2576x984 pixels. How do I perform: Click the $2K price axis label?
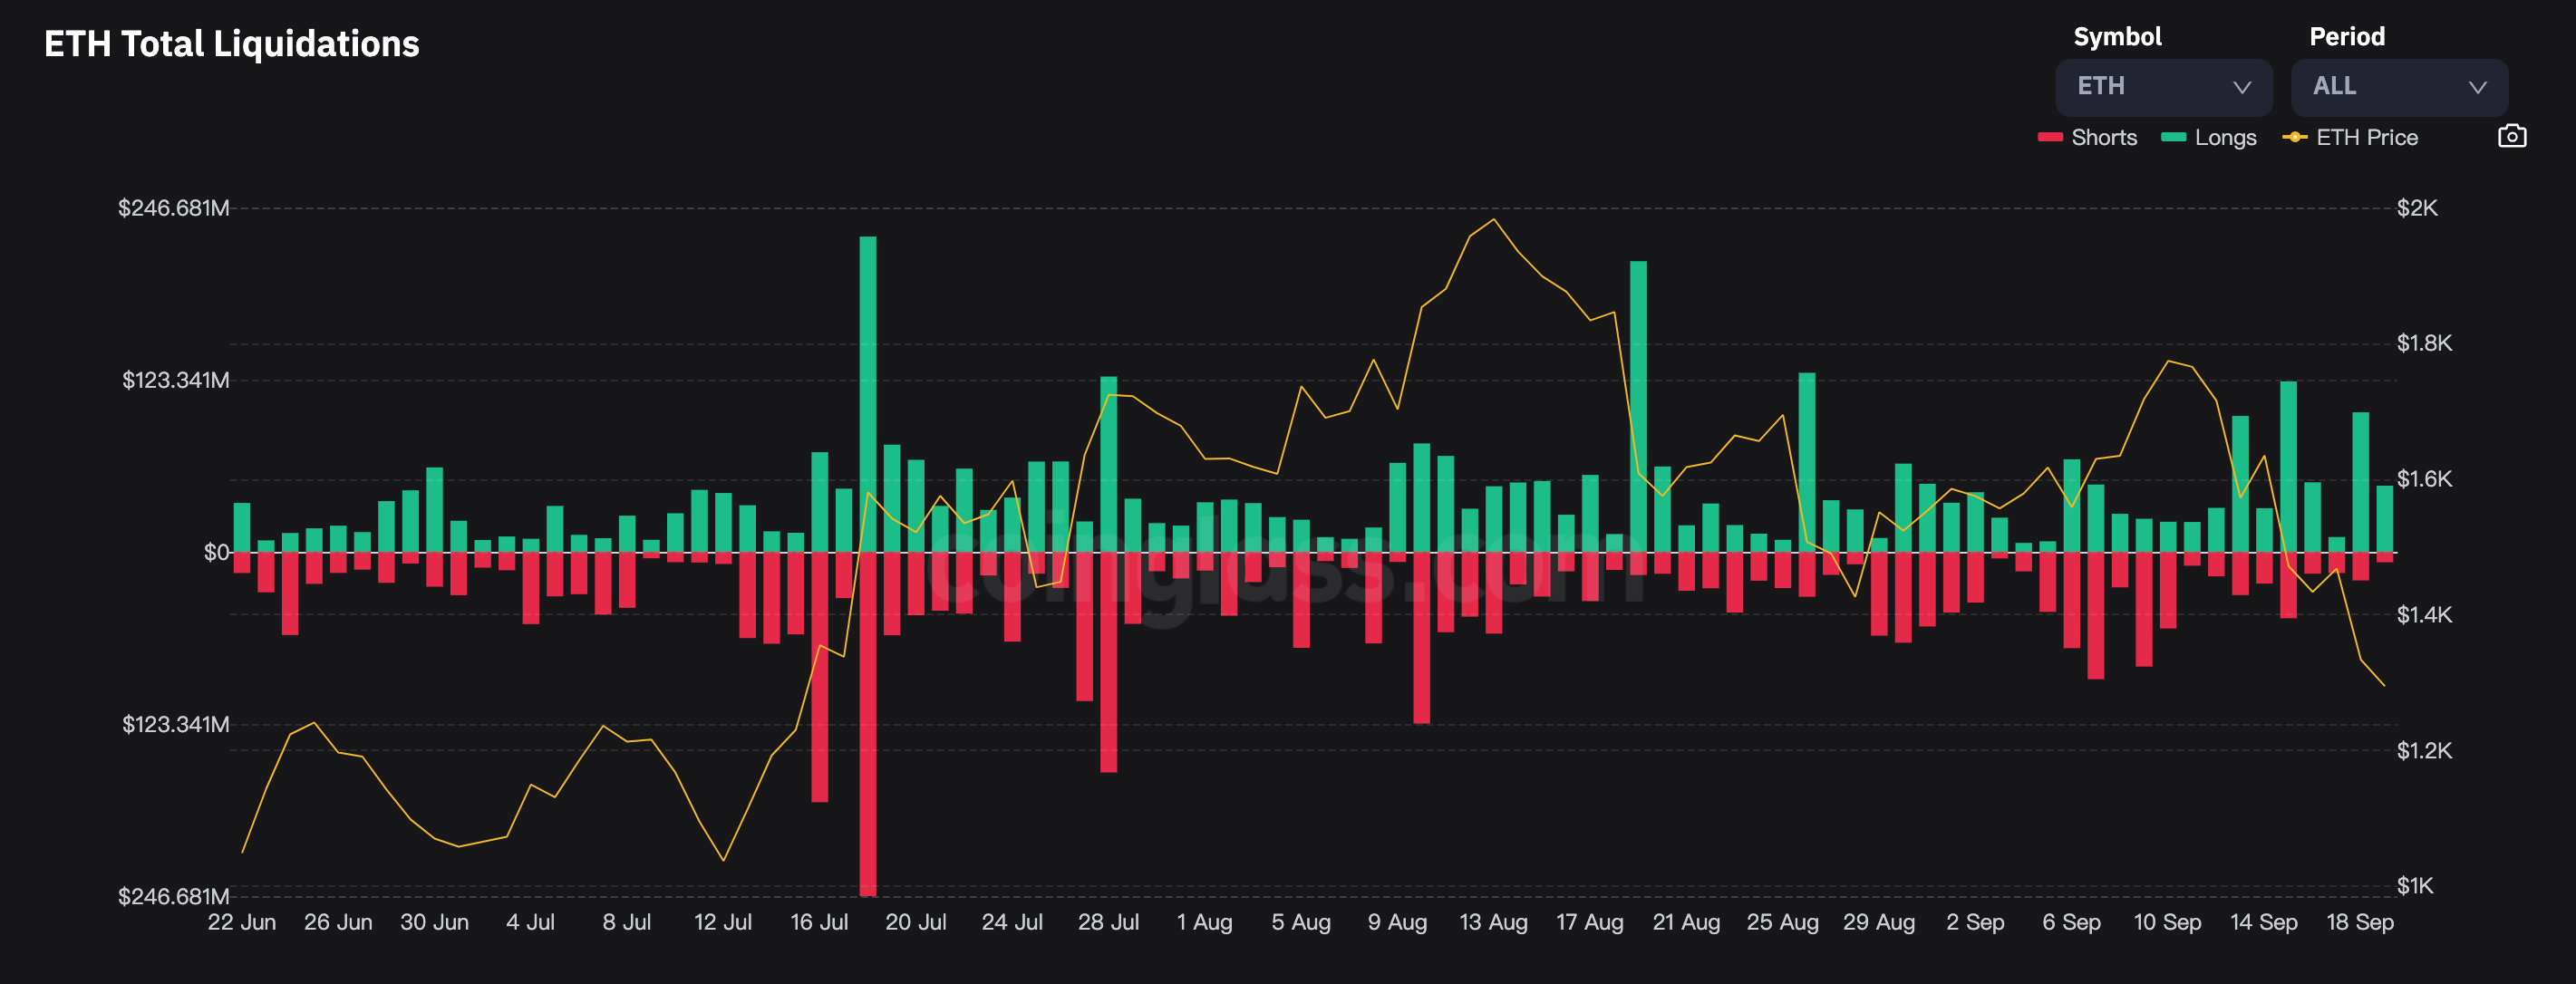(2417, 208)
